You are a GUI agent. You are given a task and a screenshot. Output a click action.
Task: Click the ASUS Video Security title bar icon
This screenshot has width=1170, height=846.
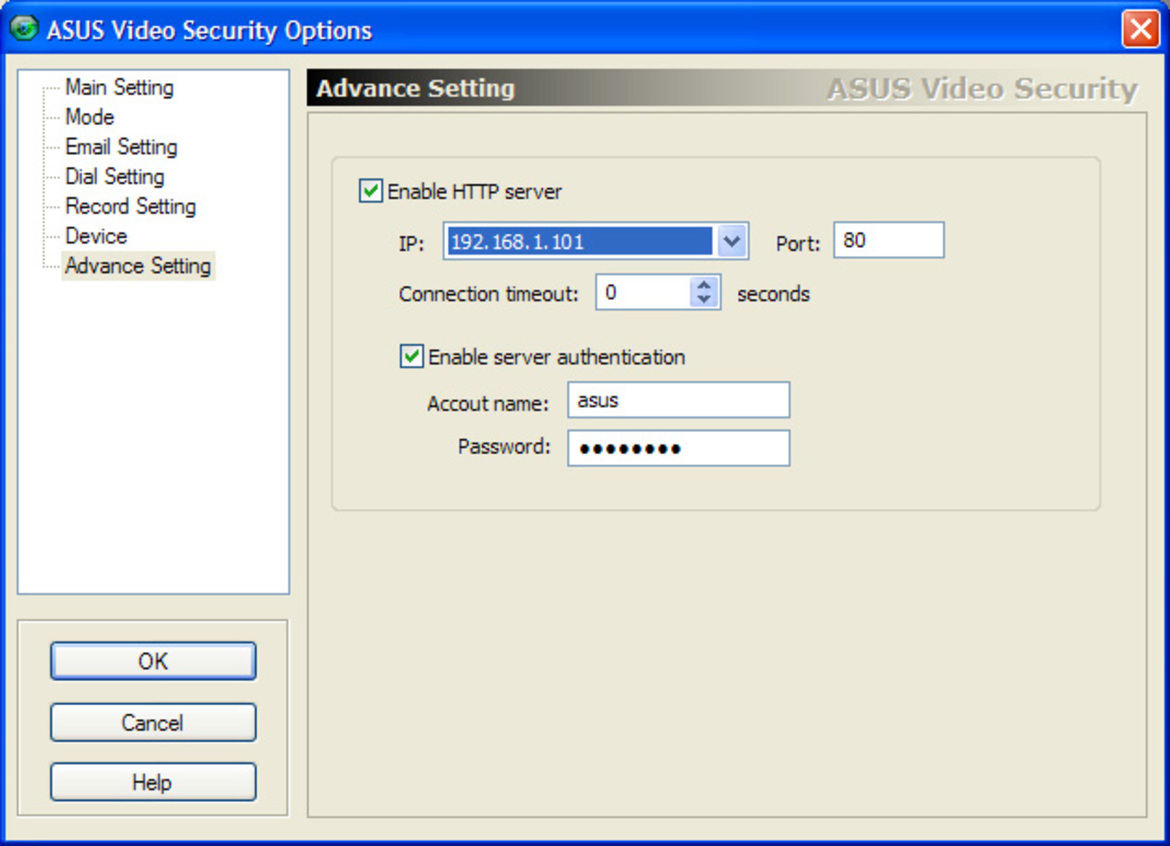pyautogui.click(x=24, y=28)
